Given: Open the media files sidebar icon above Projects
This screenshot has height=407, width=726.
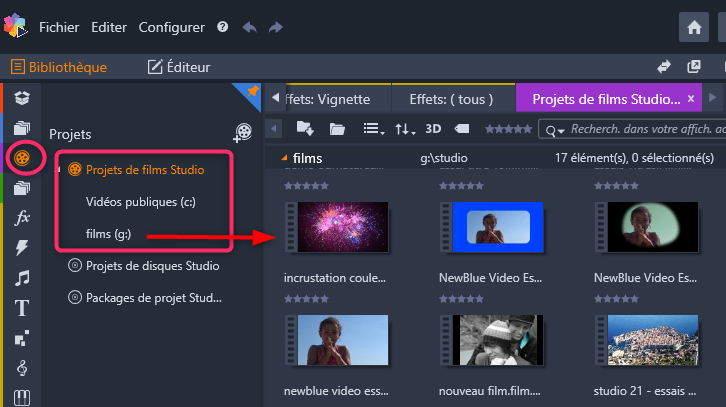Looking at the screenshot, I should pyautogui.click(x=22, y=127).
